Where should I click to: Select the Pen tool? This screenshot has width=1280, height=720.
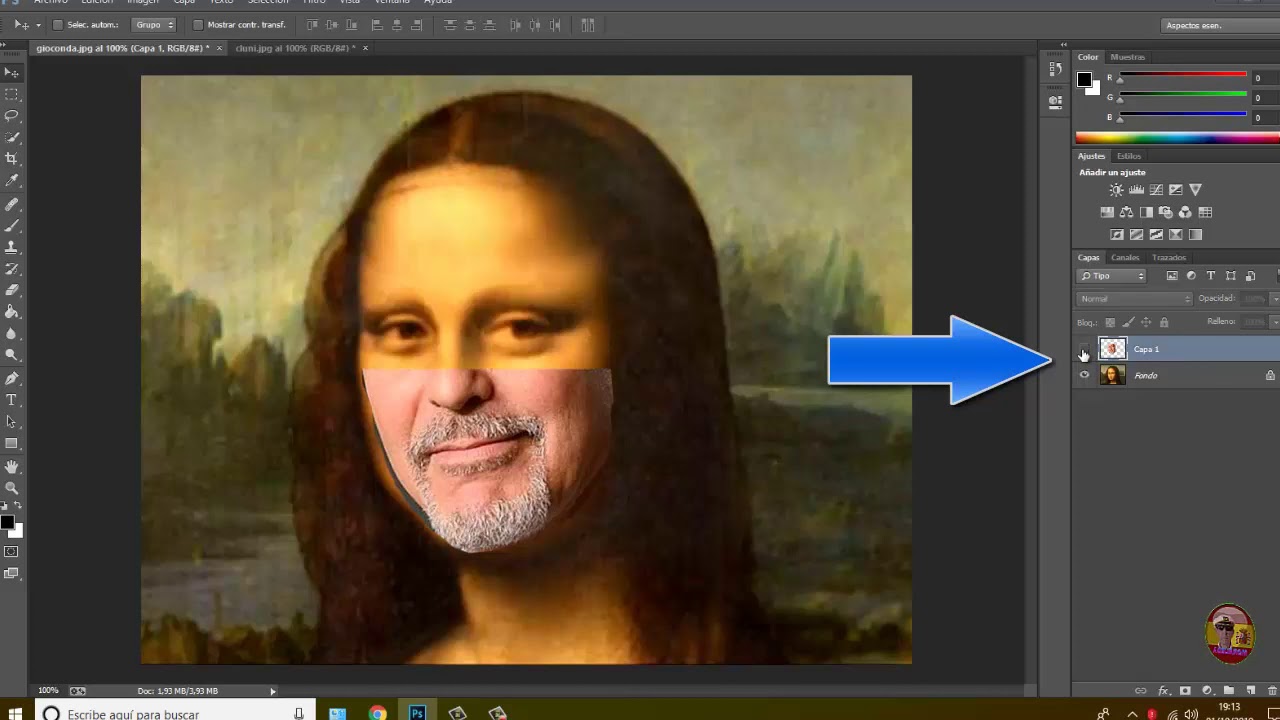coord(12,379)
